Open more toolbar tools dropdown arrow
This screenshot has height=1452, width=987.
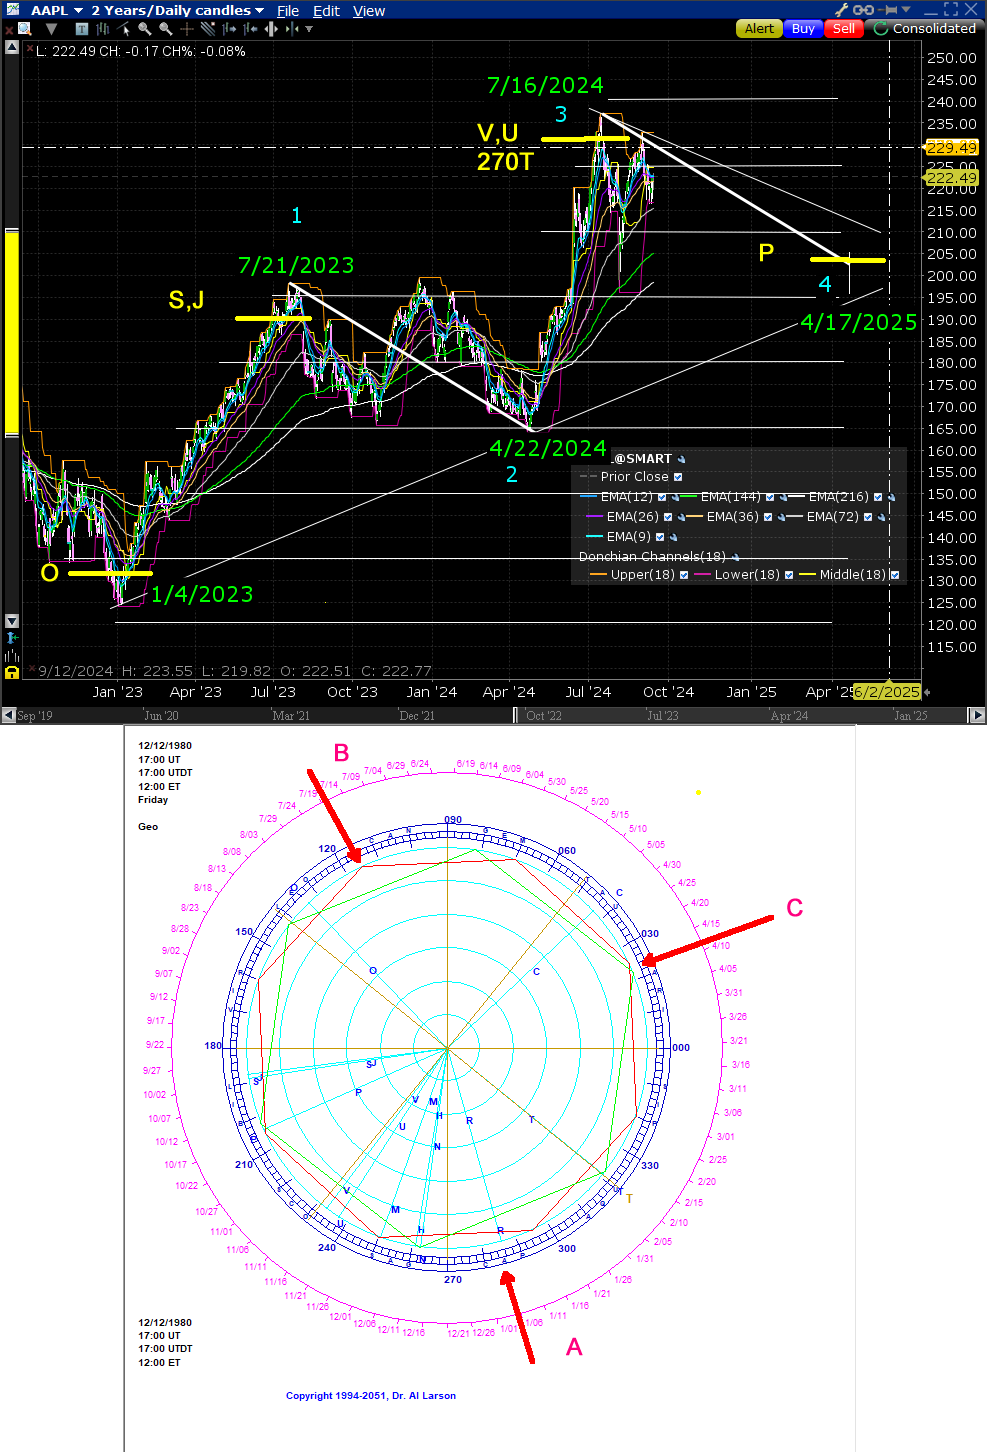tap(309, 29)
